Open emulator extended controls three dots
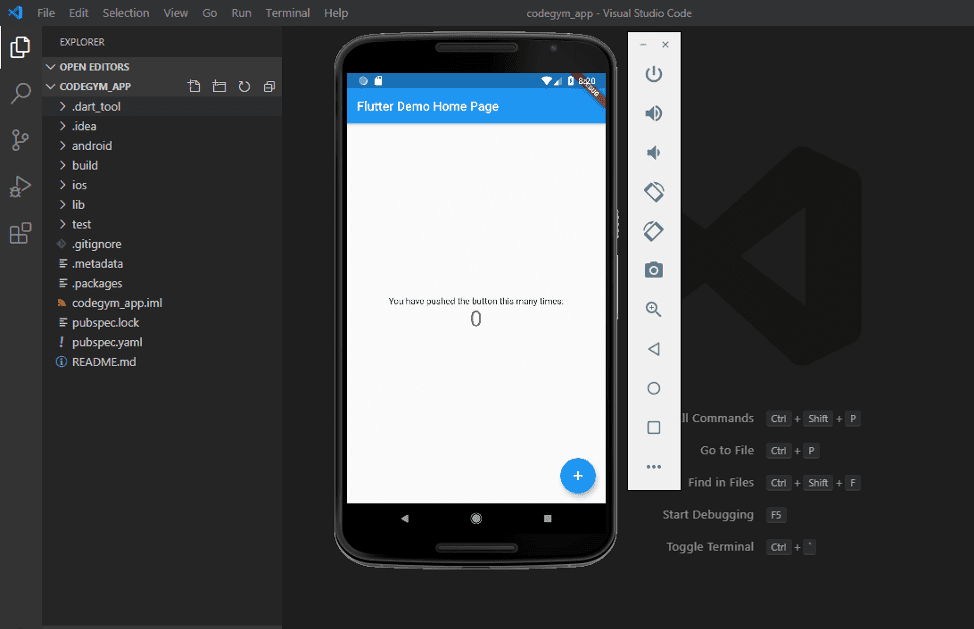Image resolution: width=974 pixels, height=629 pixels. [x=653, y=467]
